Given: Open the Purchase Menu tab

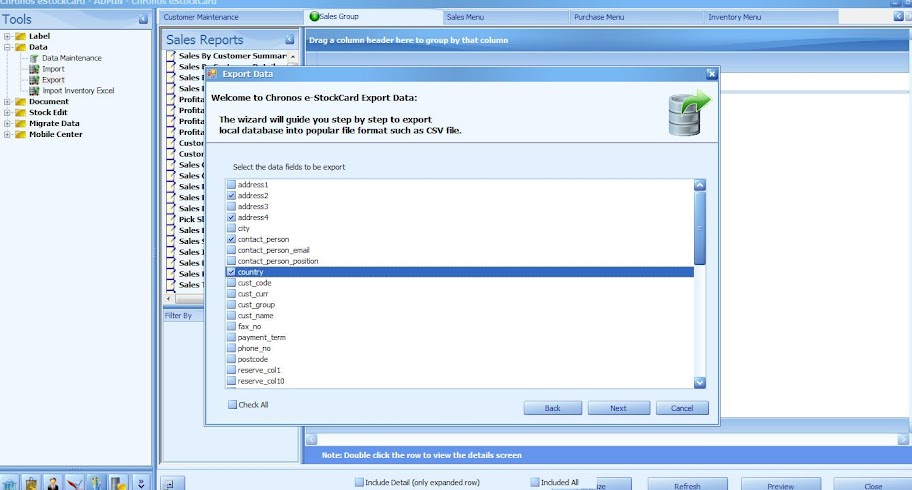Looking at the screenshot, I should (x=636, y=17).
